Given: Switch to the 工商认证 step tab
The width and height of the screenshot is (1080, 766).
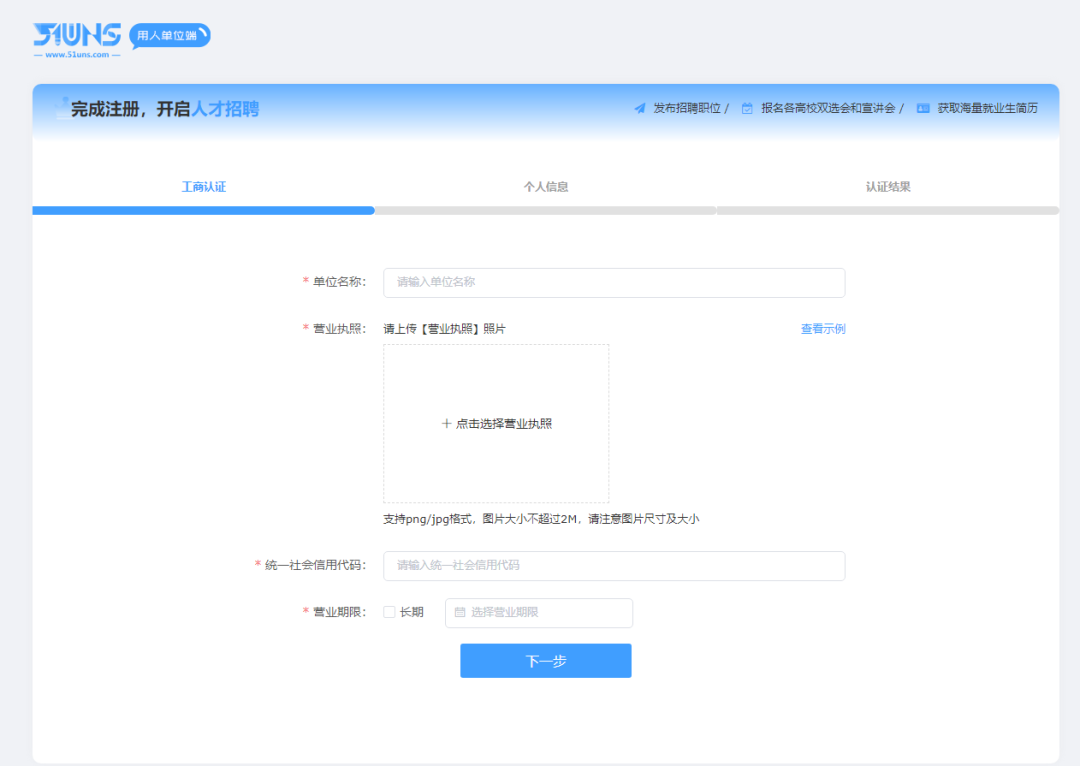Looking at the screenshot, I should click(203, 187).
